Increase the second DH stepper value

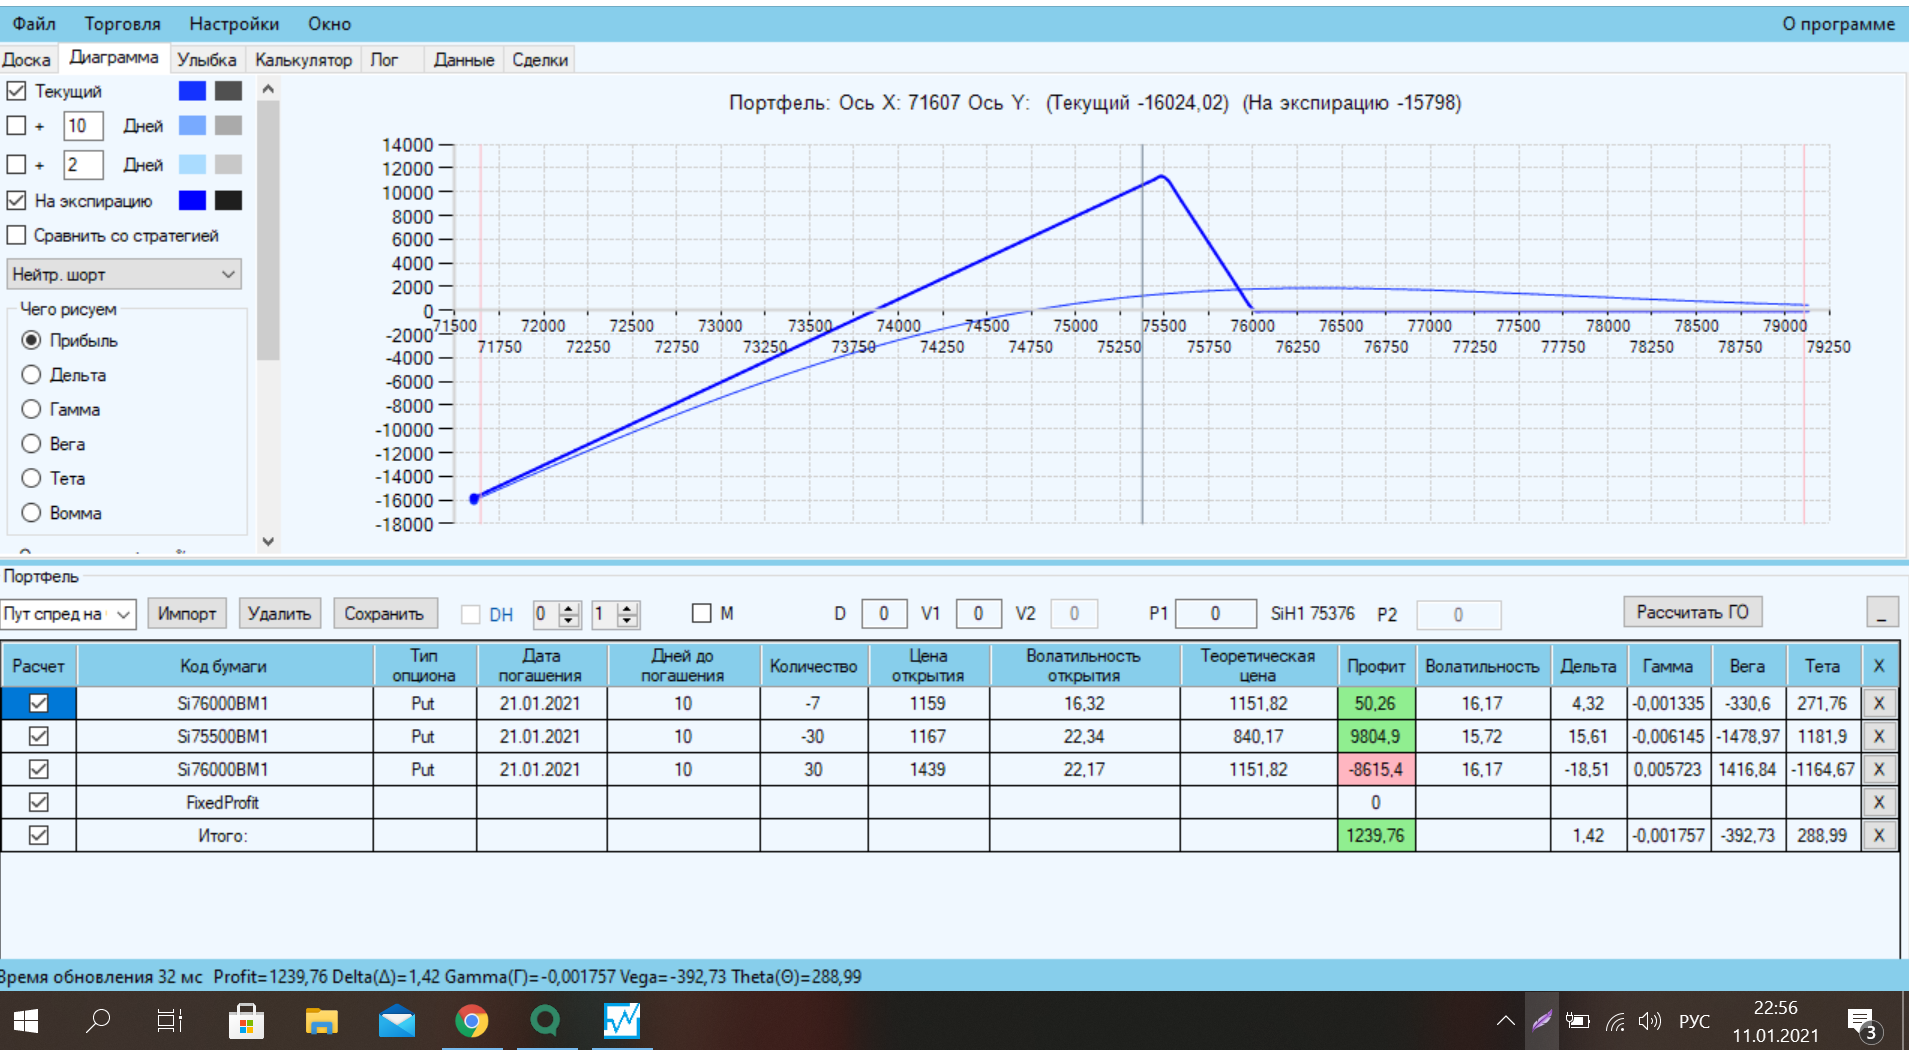coord(628,608)
